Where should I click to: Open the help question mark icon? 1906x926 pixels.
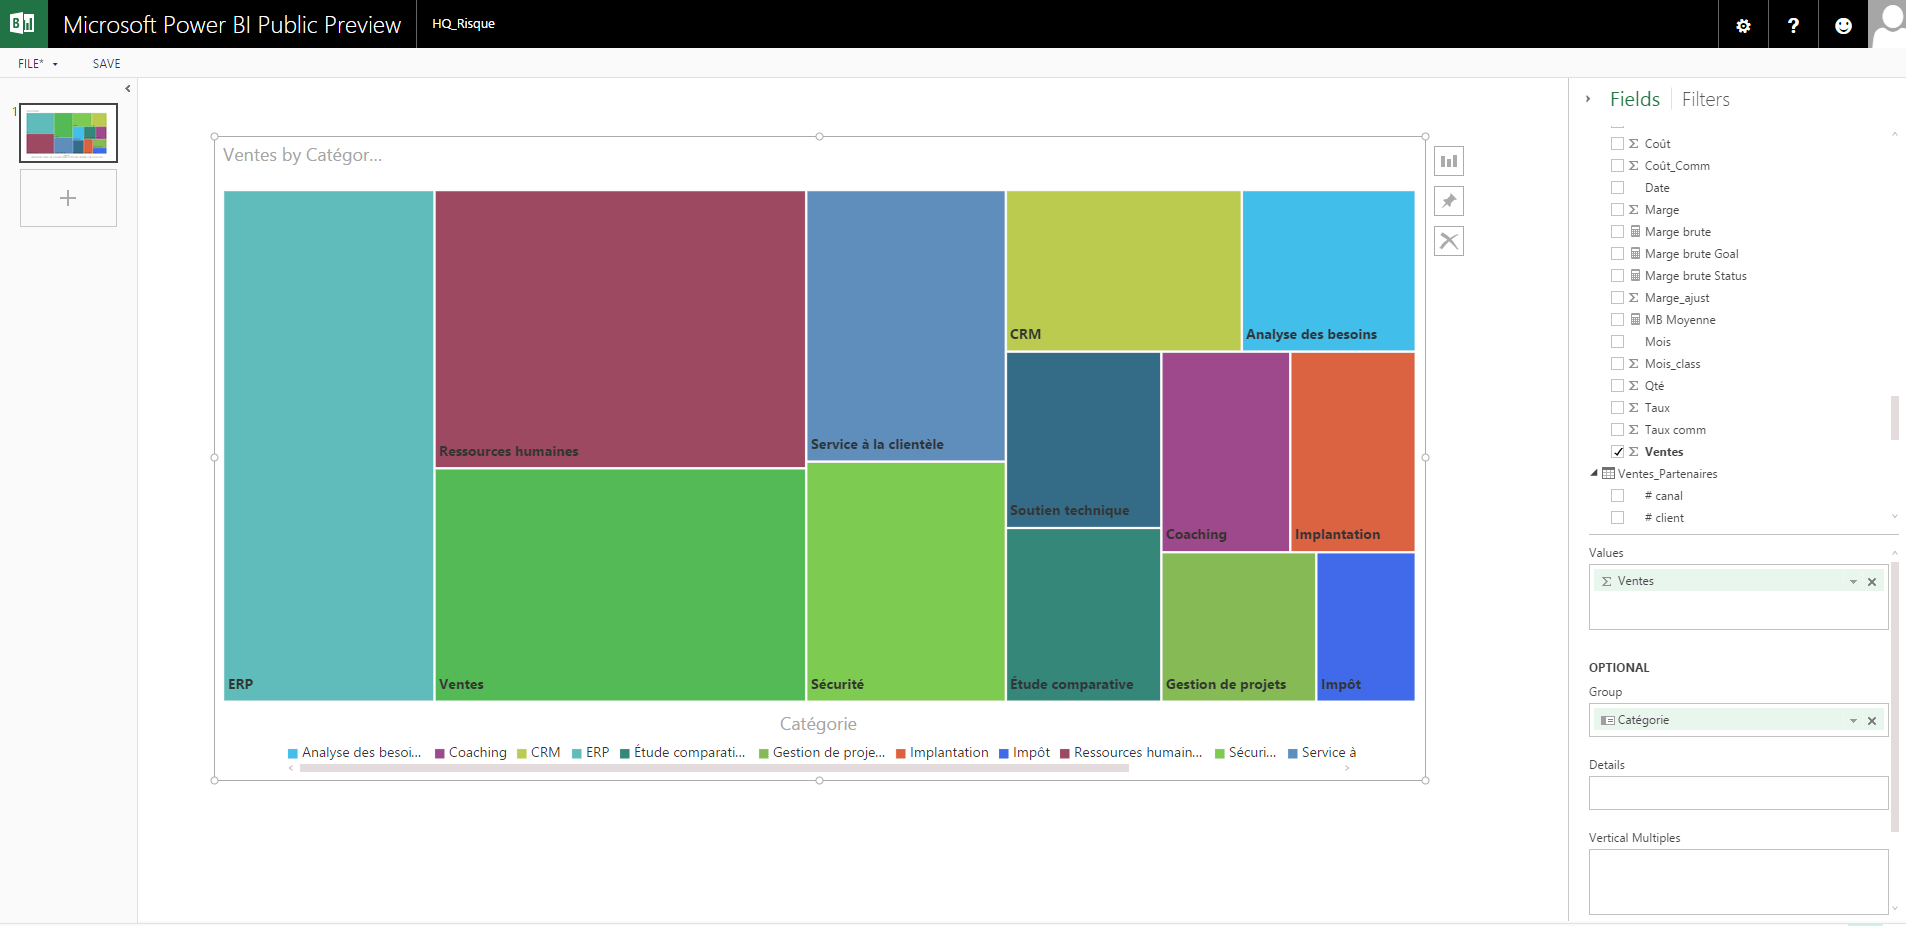click(x=1793, y=25)
